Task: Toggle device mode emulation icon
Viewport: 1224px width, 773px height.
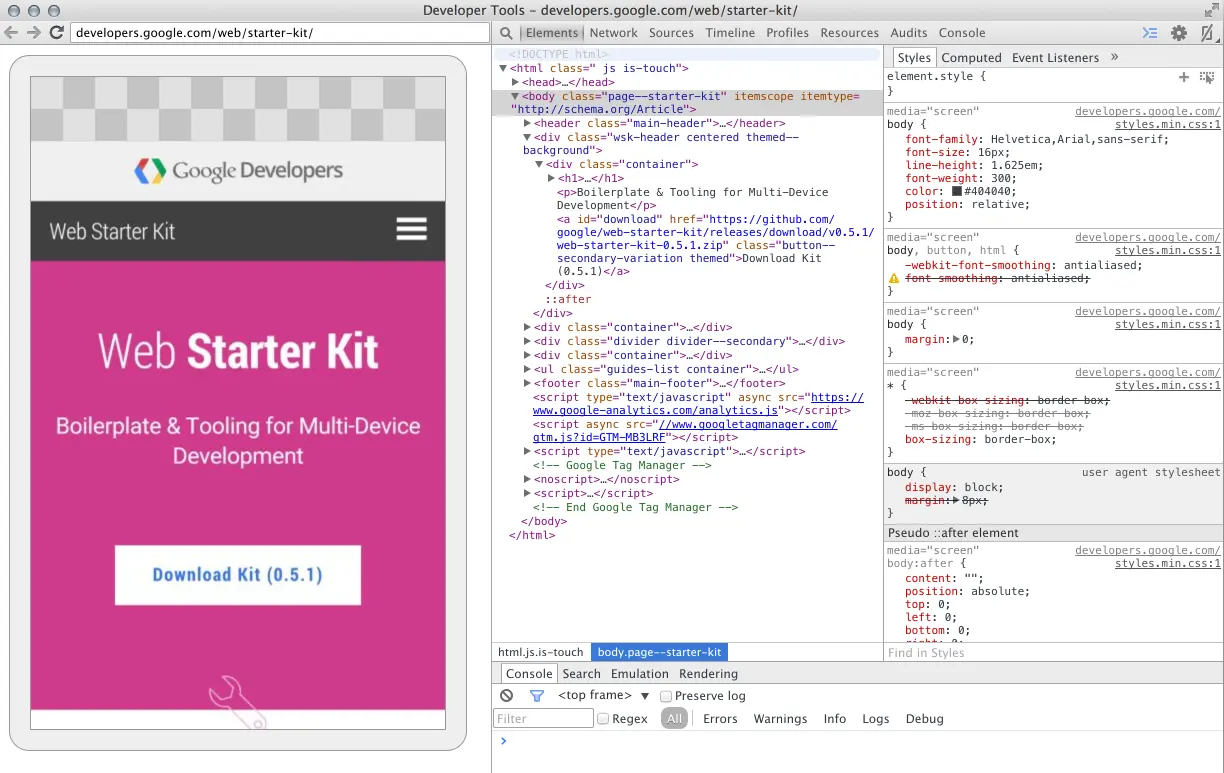Action: 1207,32
